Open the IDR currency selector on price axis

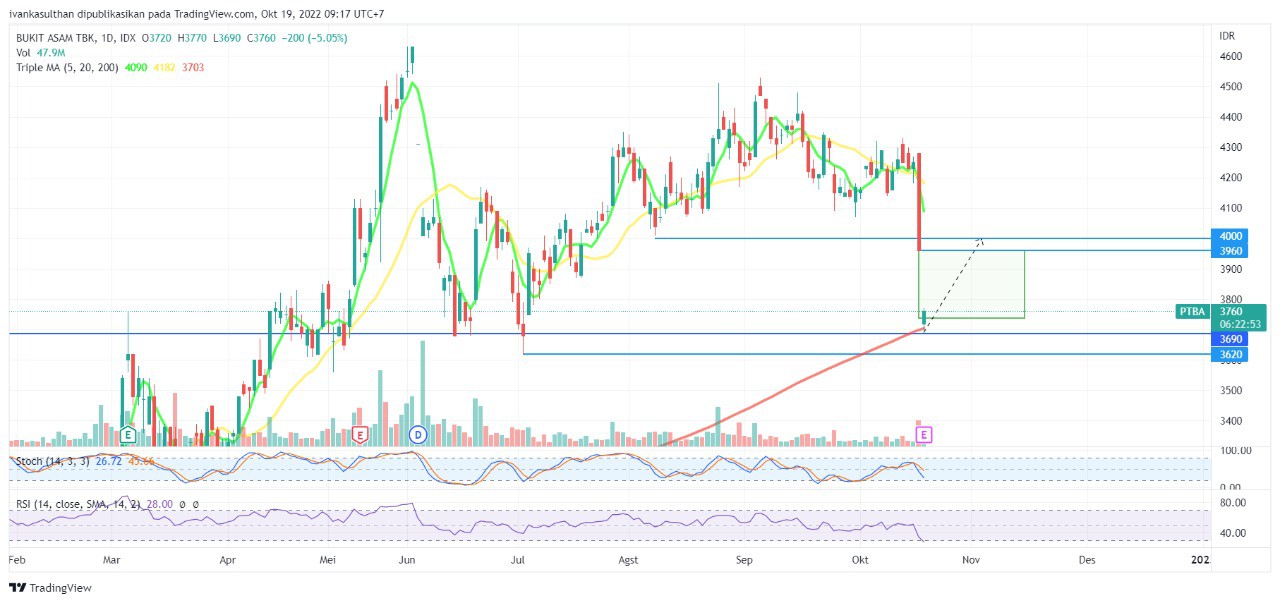tap(1227, 36)
